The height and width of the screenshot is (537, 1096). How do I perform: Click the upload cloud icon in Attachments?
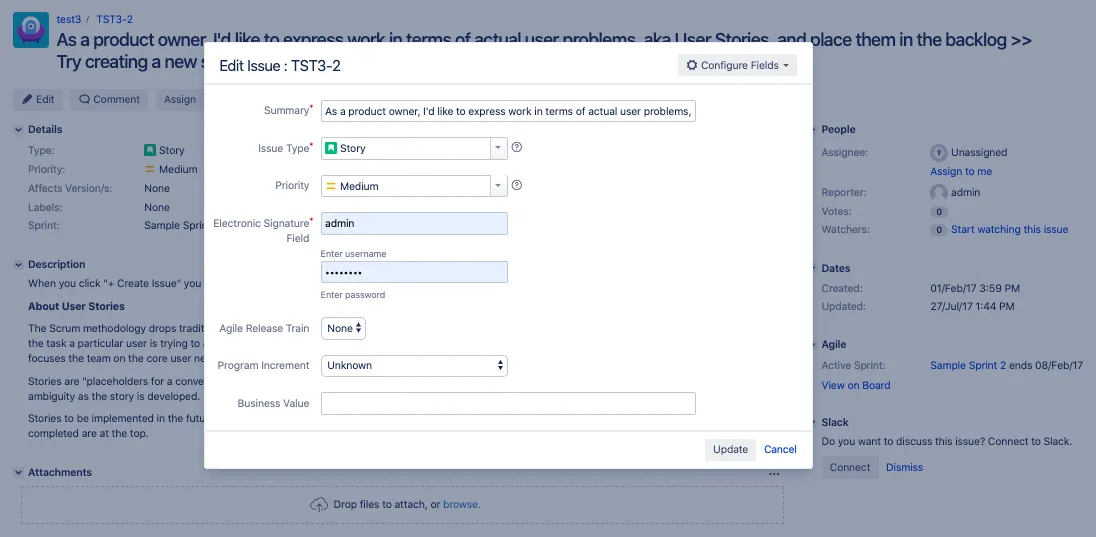point(319,504)
